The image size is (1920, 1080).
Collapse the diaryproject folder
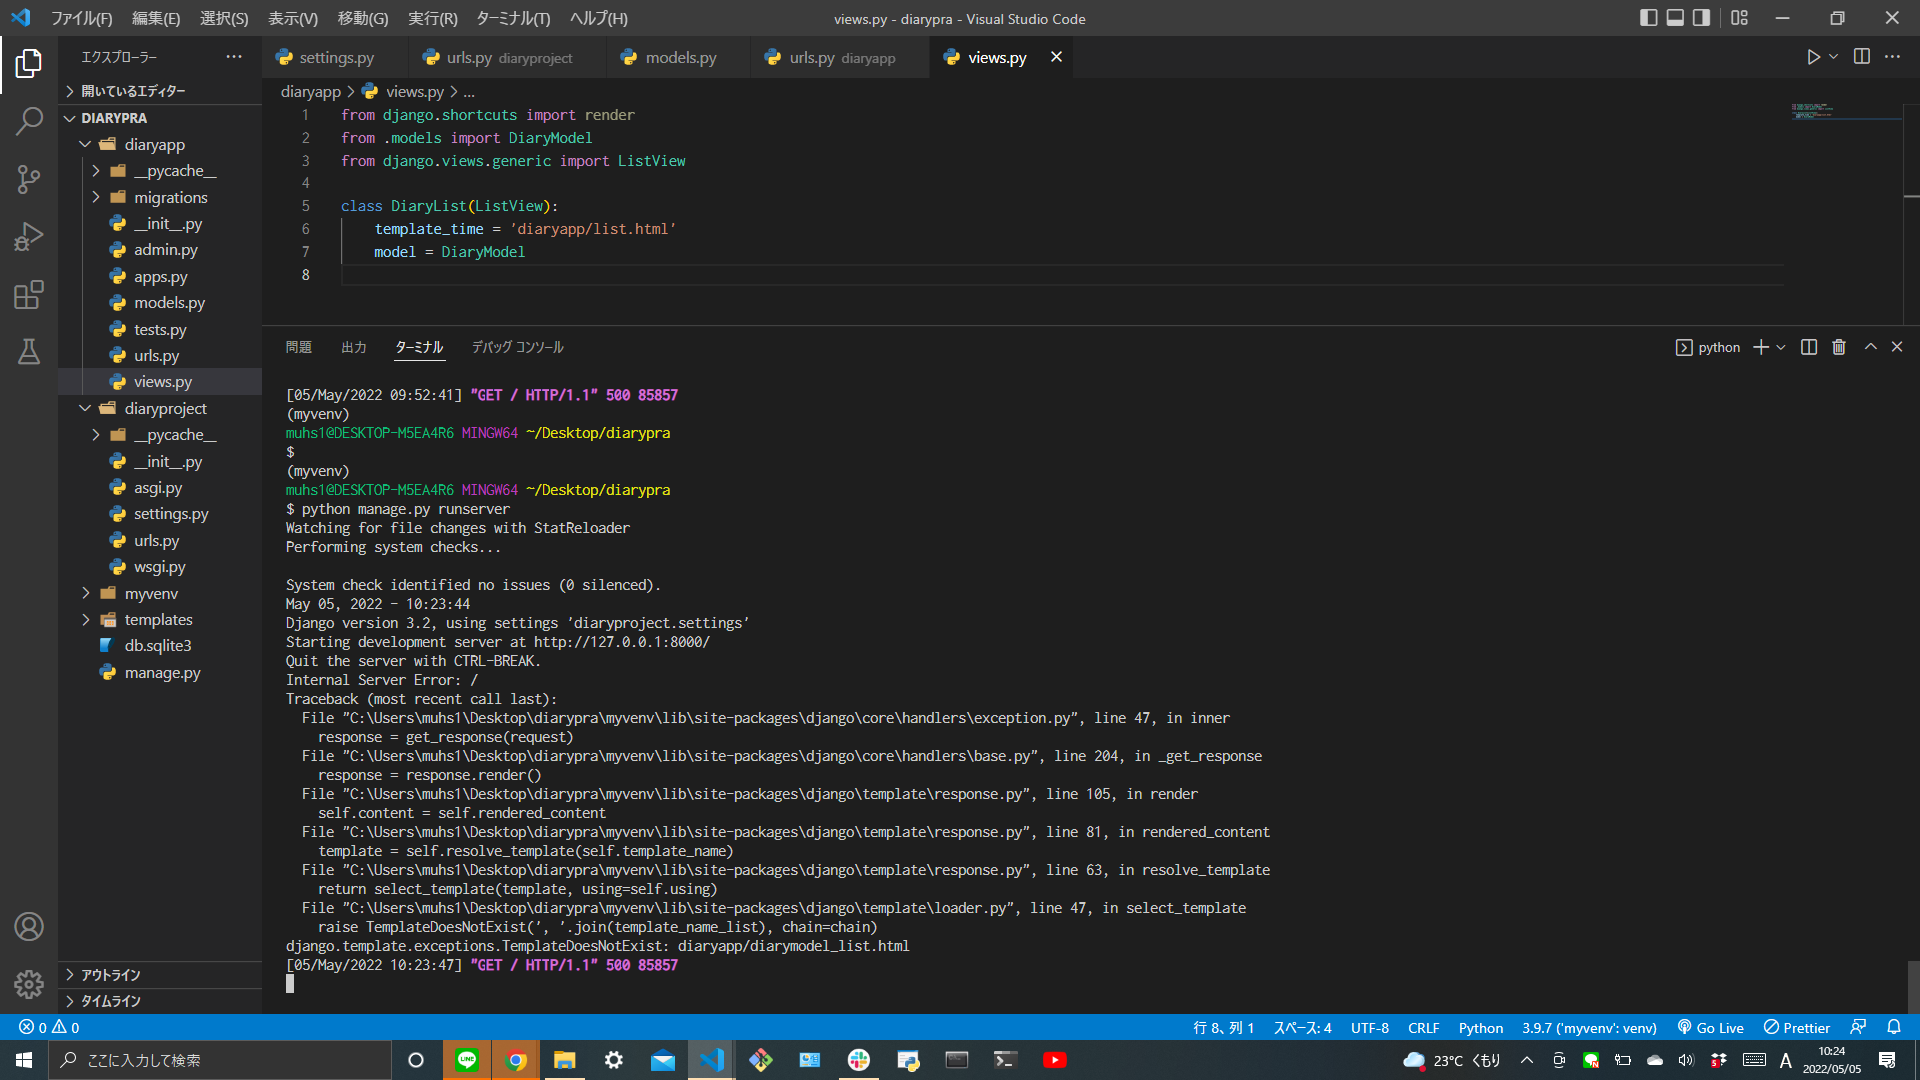click(160, 408)
